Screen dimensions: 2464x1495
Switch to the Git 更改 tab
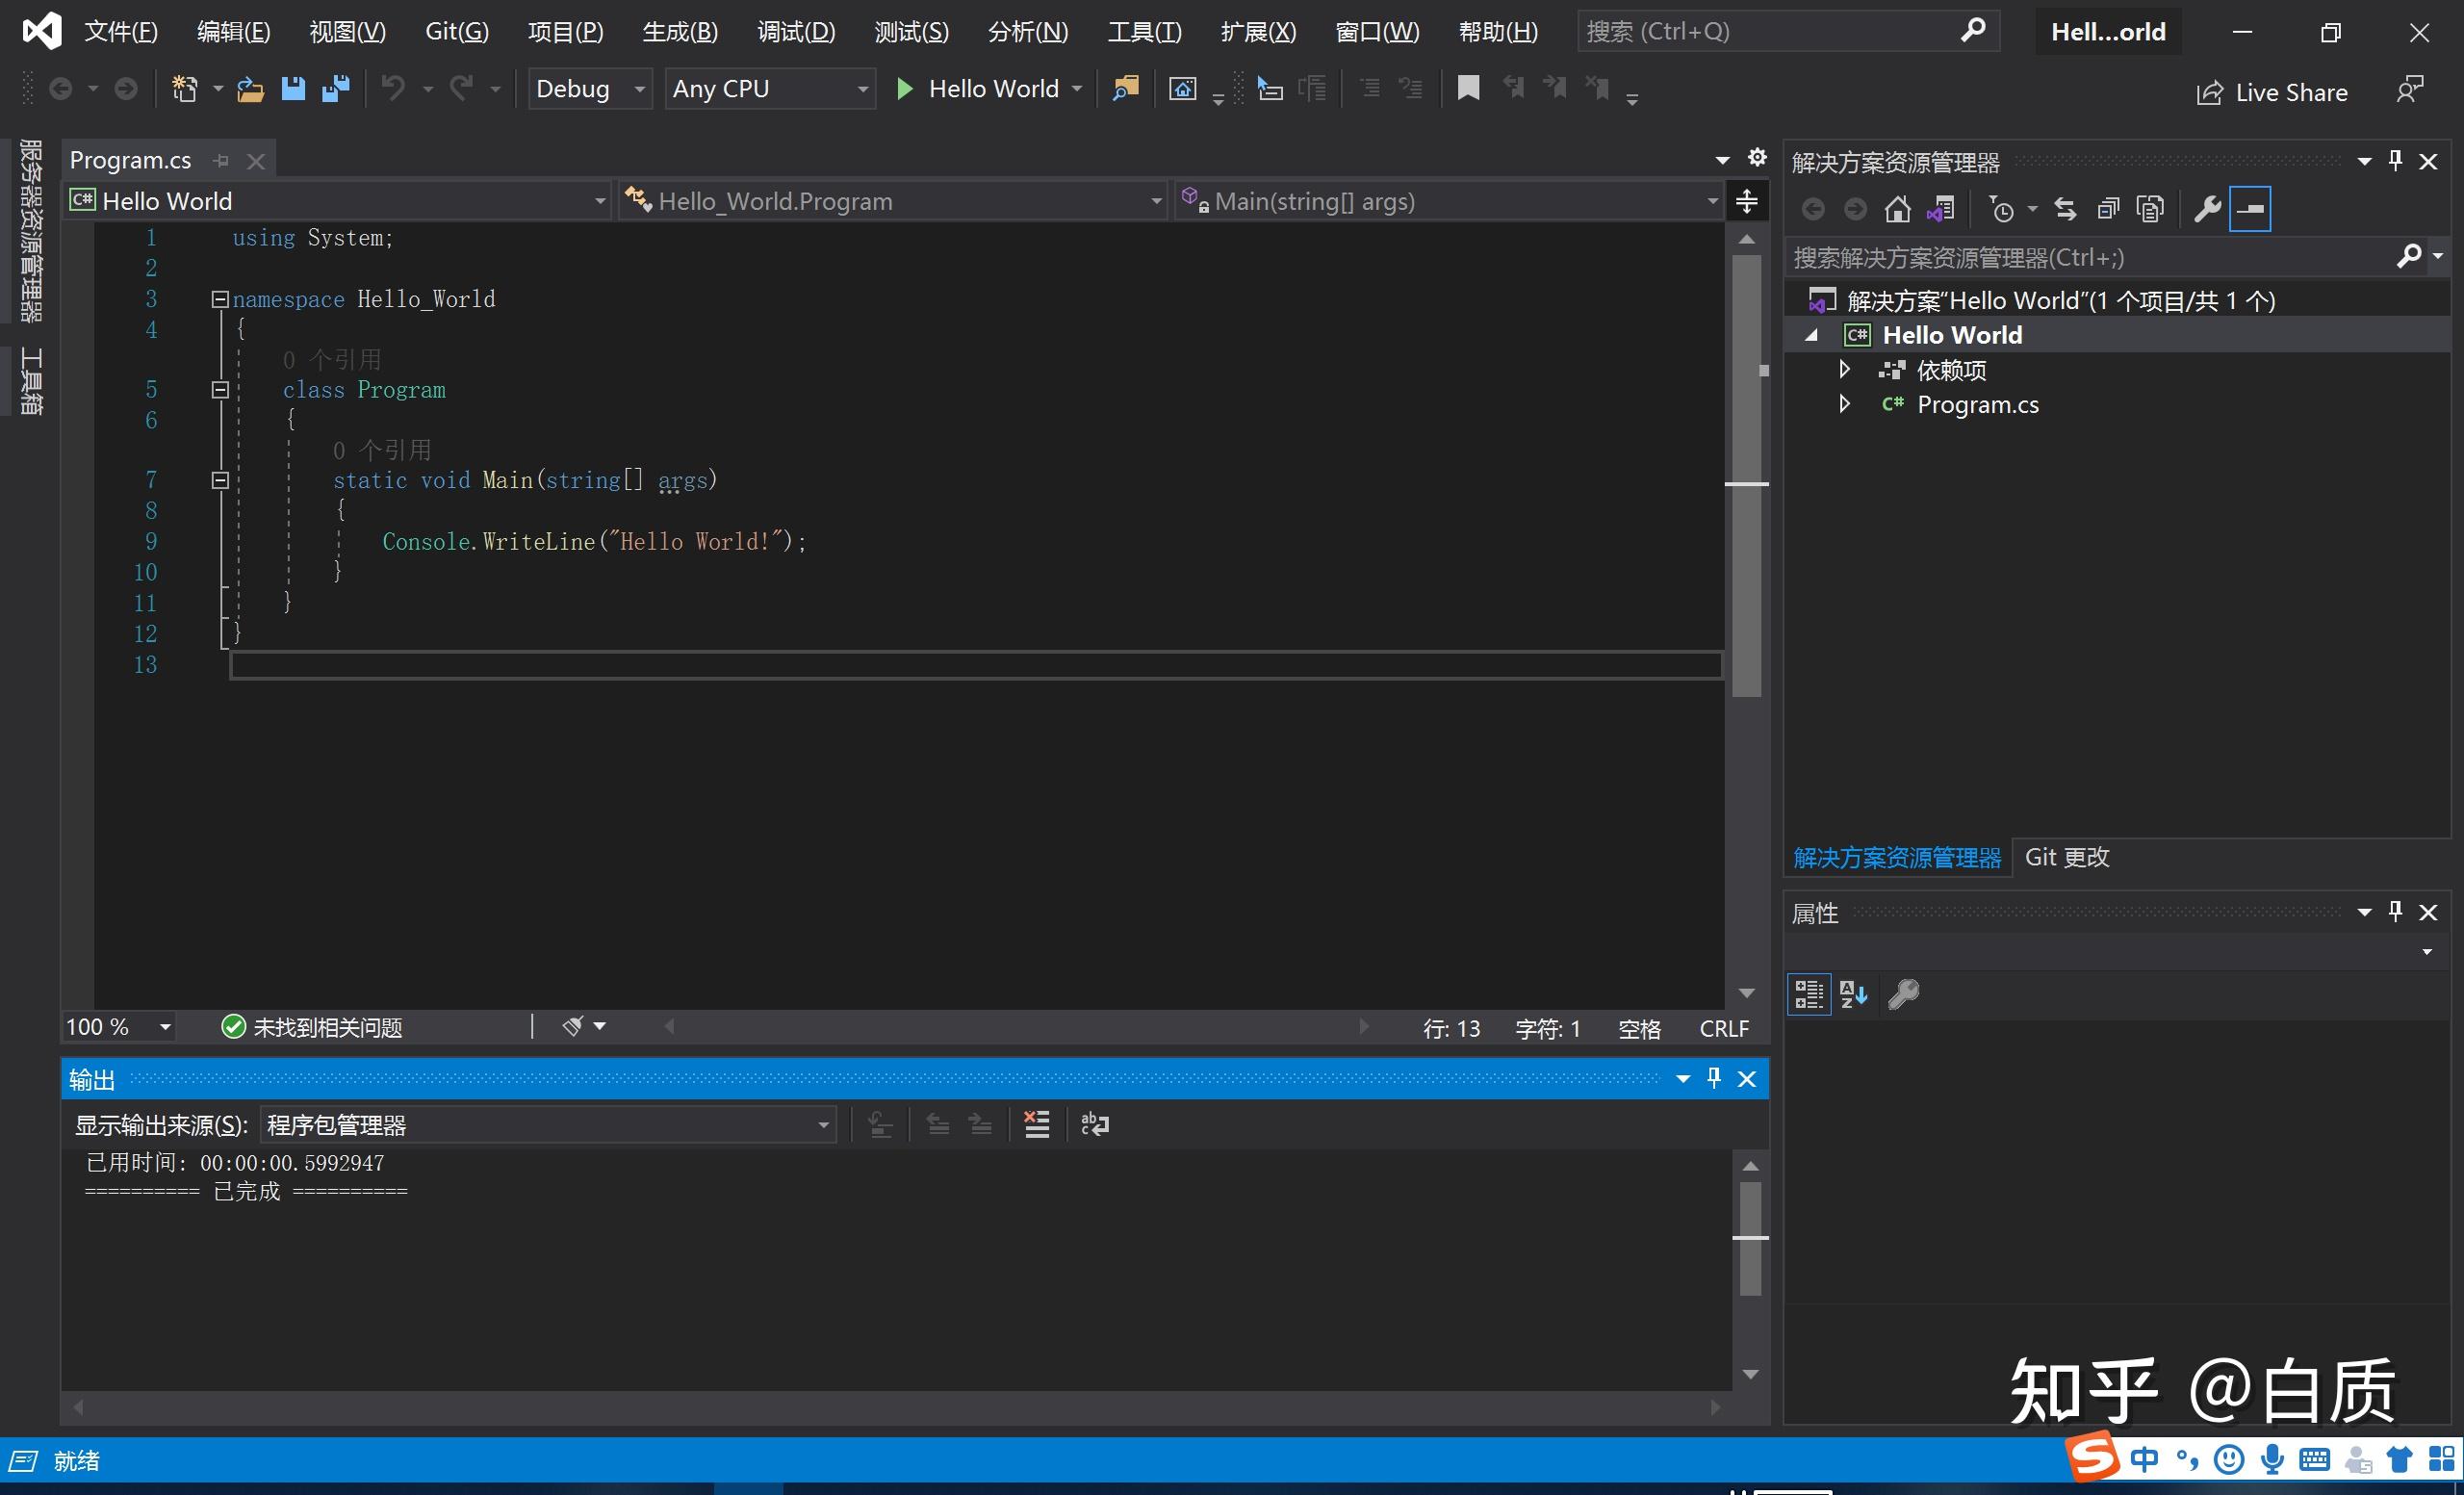coord(2067,857)
